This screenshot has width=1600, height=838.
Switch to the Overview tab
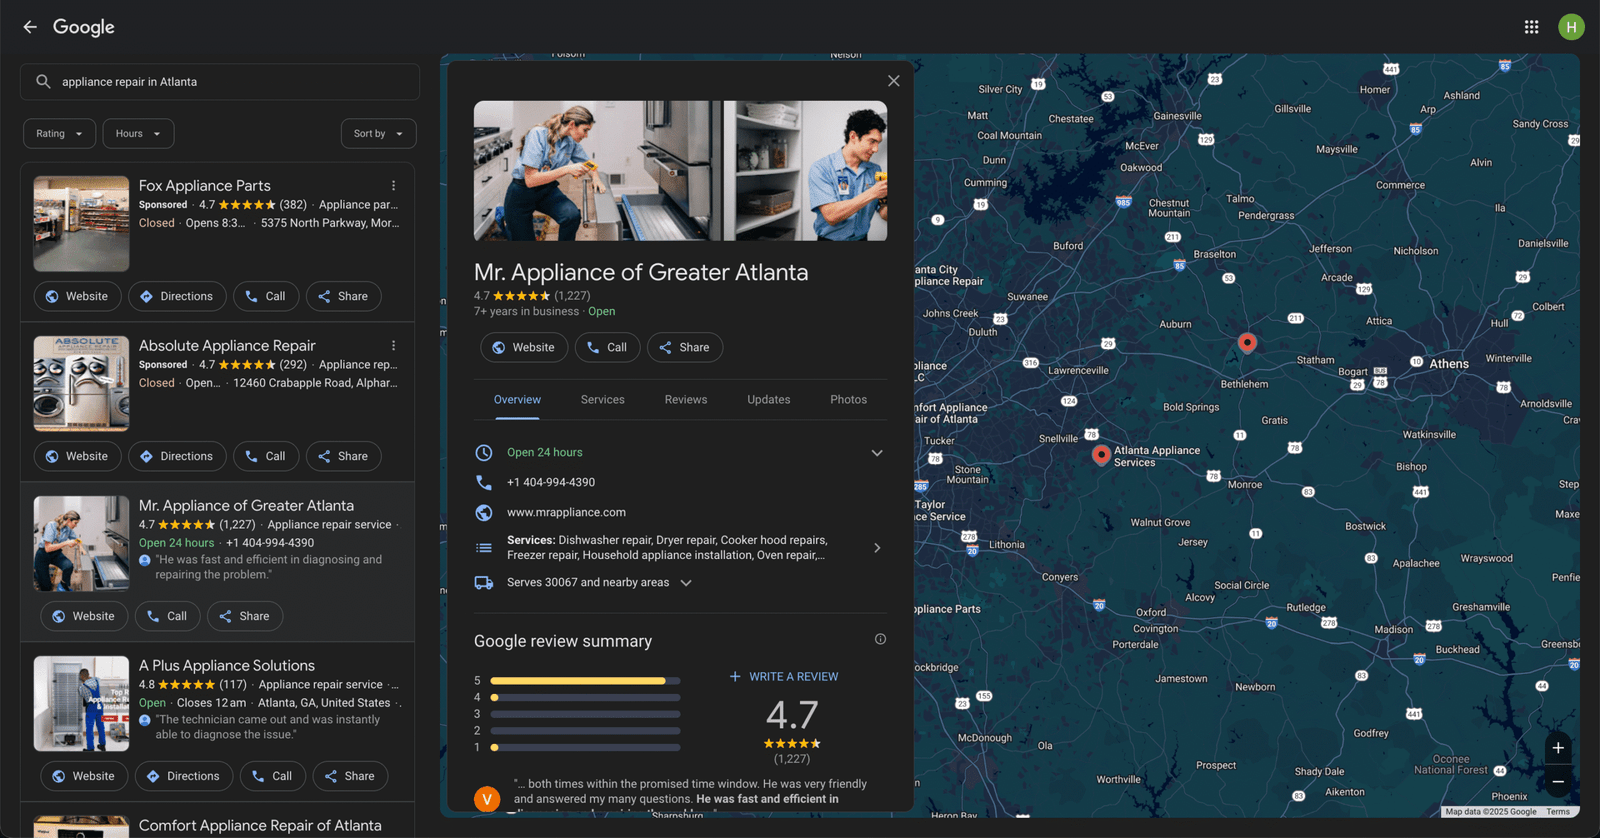tap(517, 400)
